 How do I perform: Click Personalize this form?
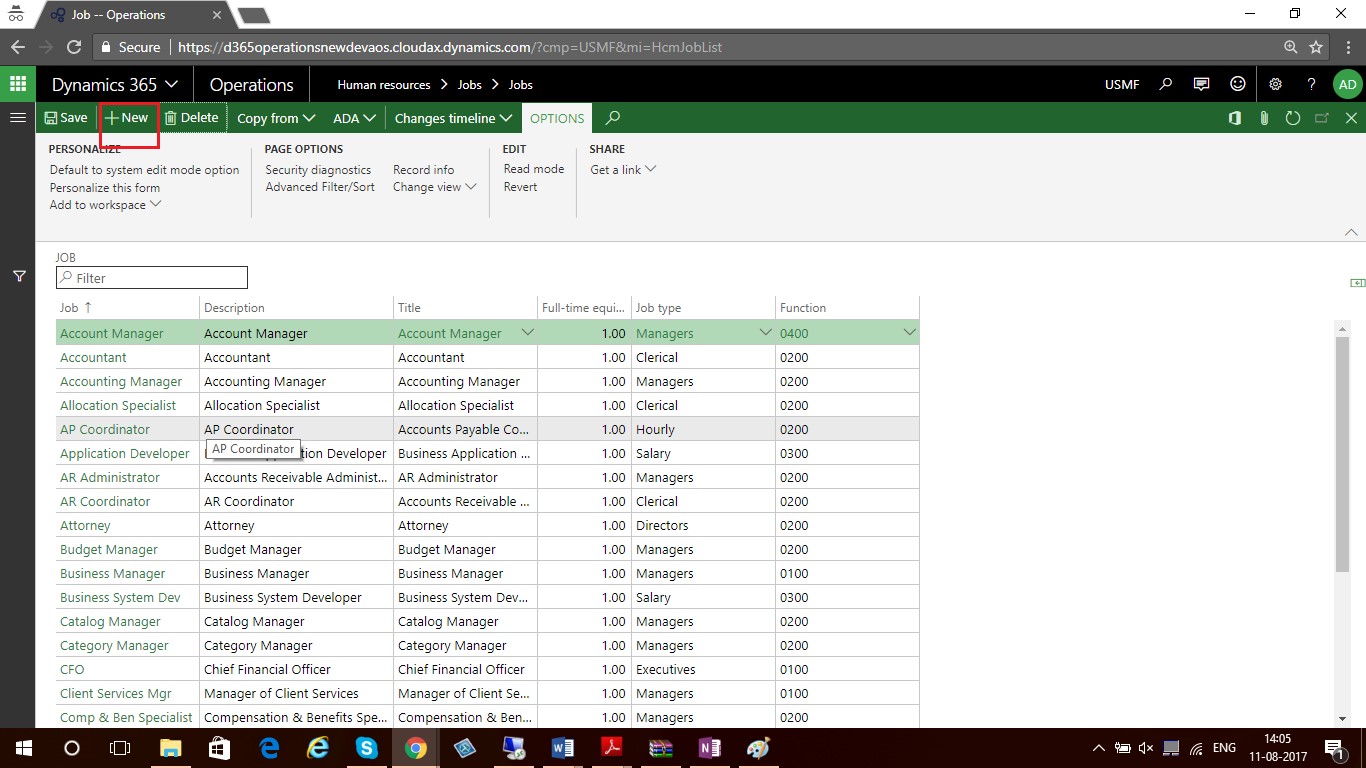pyautogui.click(x=105, y=188)
